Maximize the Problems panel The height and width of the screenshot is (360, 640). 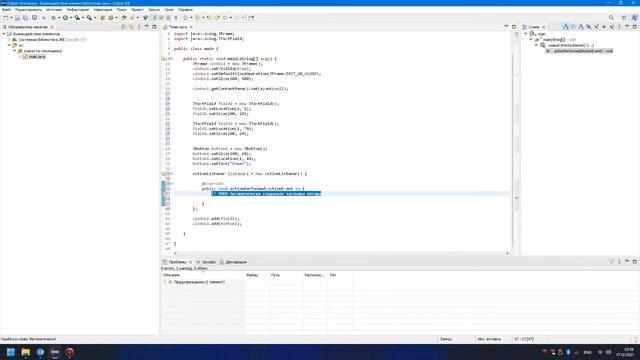[x=634, y=262]
